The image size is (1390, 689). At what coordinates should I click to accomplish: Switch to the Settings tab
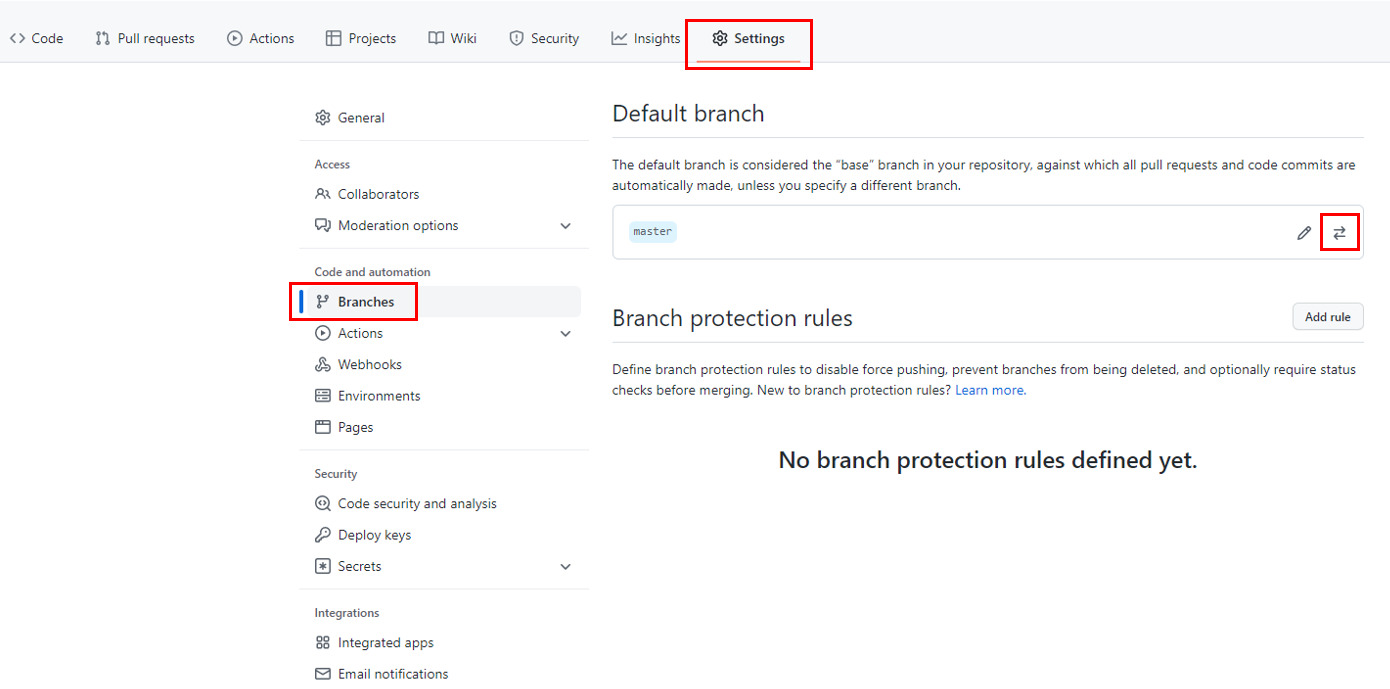748,38
